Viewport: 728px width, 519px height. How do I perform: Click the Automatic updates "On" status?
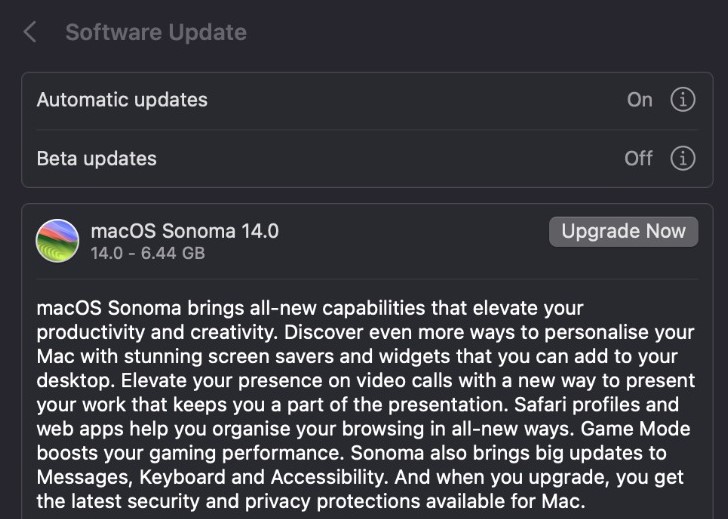640,100
